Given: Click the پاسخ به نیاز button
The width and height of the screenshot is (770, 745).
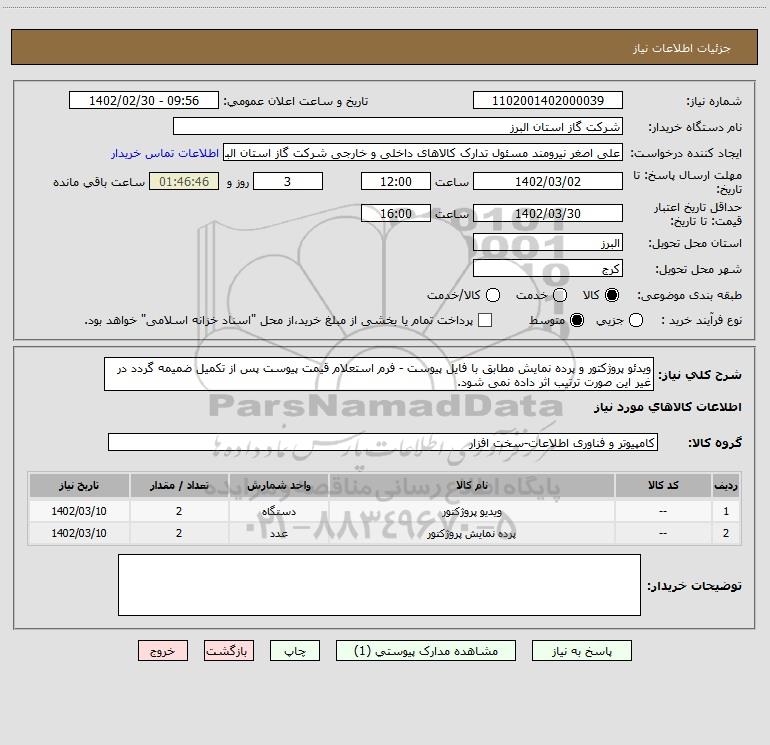Looking at the screenshot, I should point(581,651).
